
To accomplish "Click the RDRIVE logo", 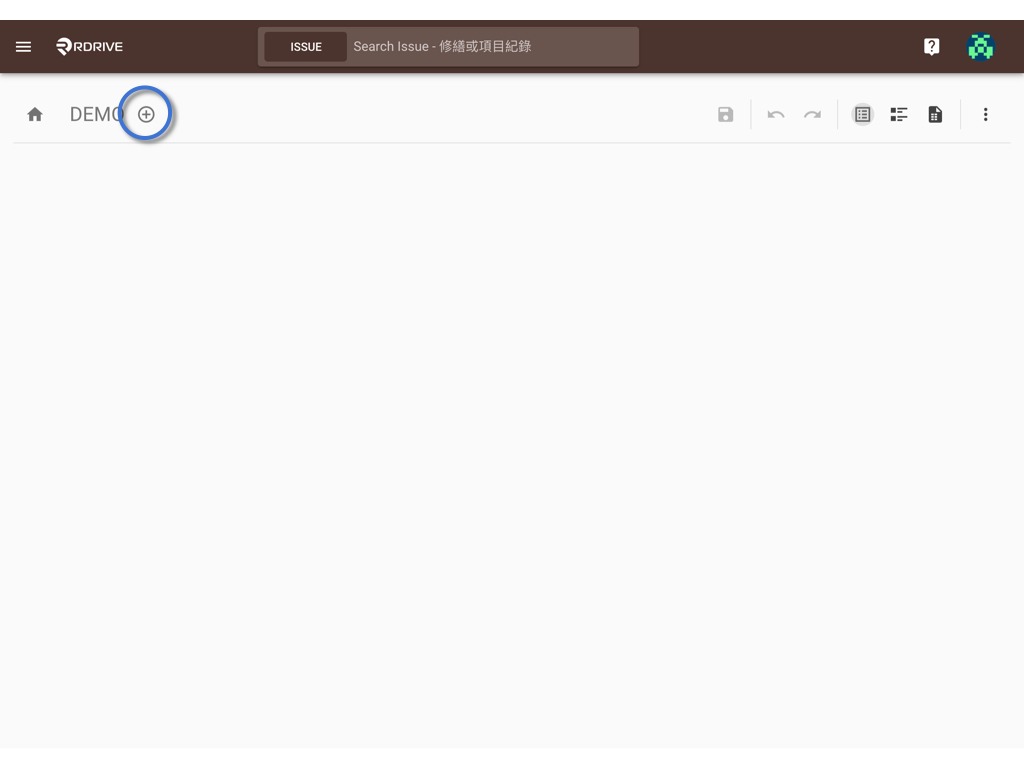I will pyautogui.click(x=89, y=46).
